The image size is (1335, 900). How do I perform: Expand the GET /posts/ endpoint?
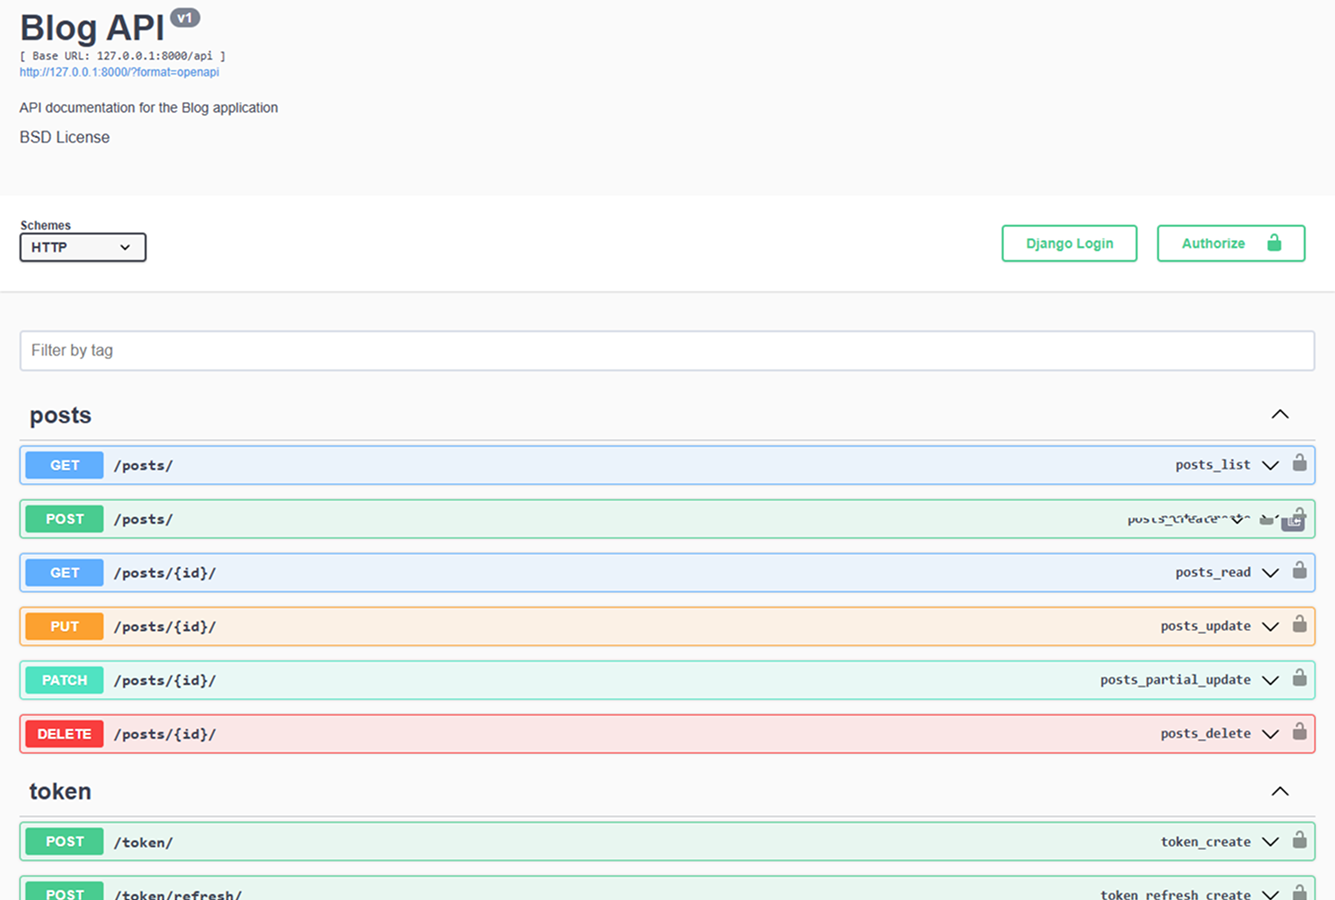[1270, 464]
